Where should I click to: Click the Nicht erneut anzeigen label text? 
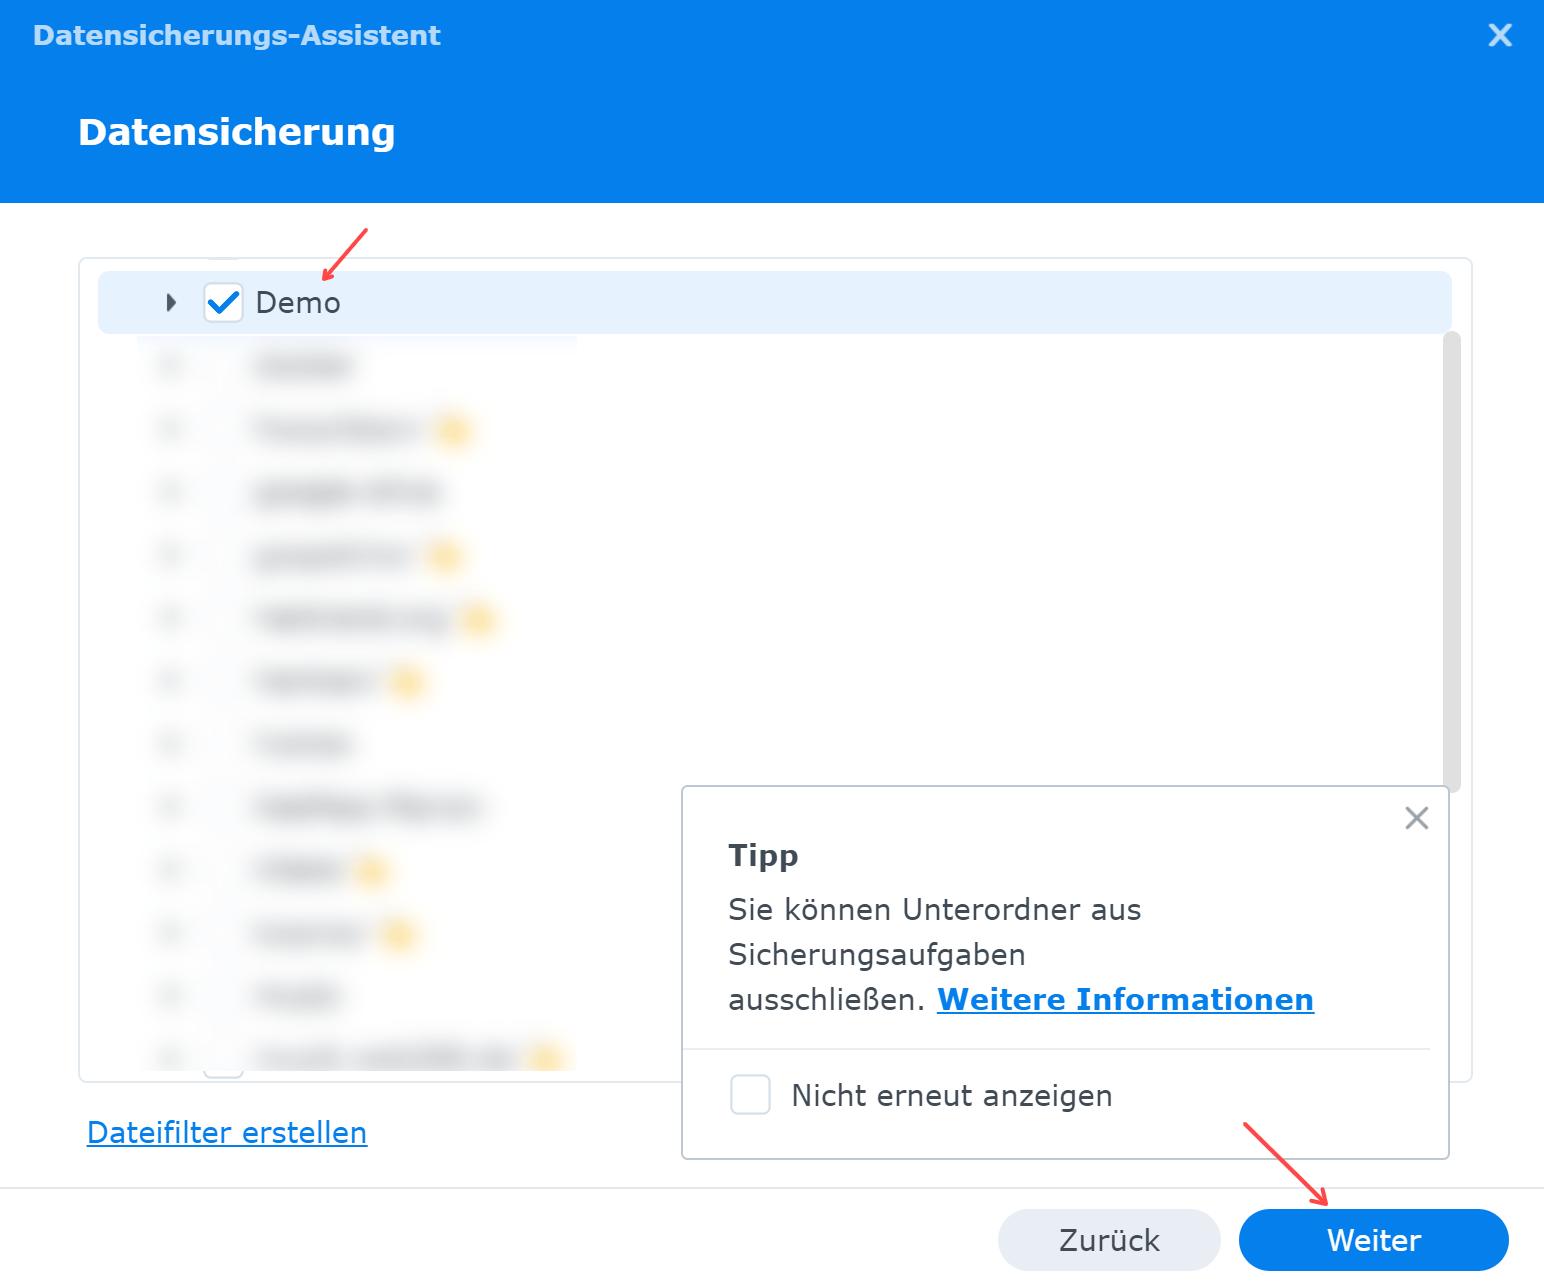tap(951, 1096)
